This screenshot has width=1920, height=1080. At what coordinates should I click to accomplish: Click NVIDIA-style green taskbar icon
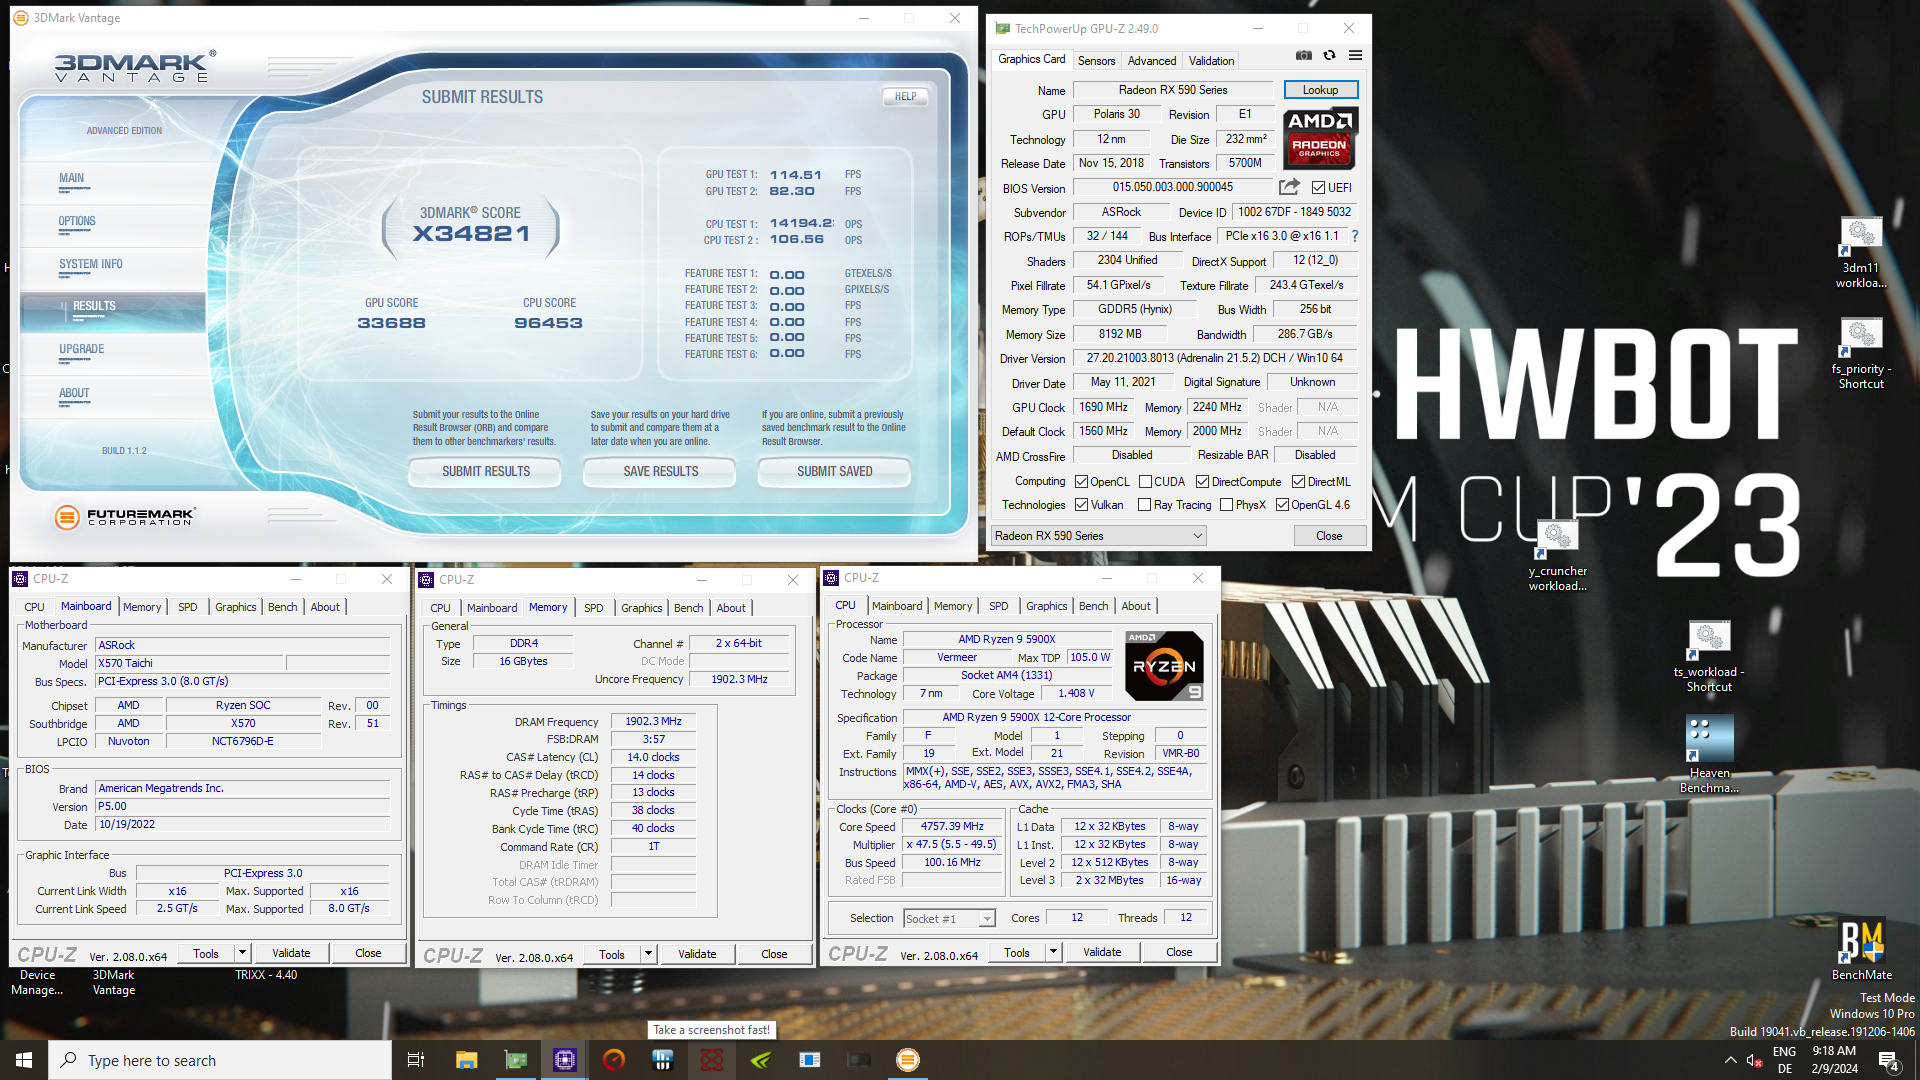[x=761, y=1060]
